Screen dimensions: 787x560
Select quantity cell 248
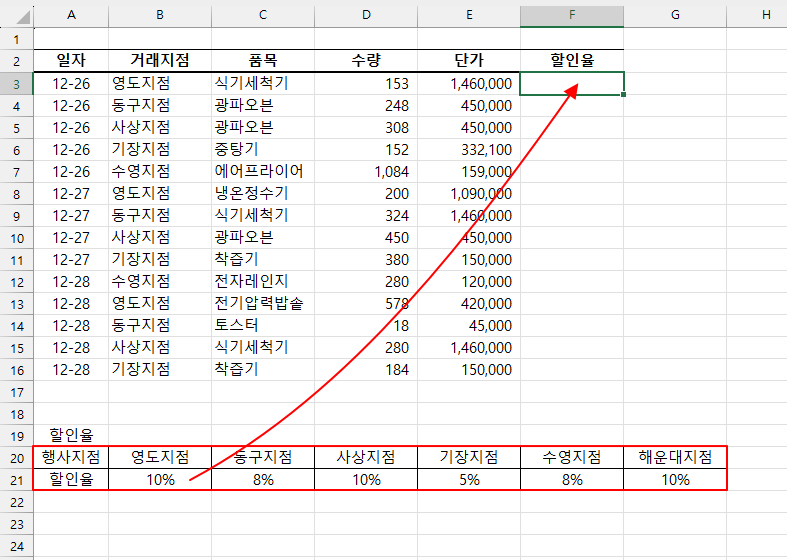tap(366, 105)
